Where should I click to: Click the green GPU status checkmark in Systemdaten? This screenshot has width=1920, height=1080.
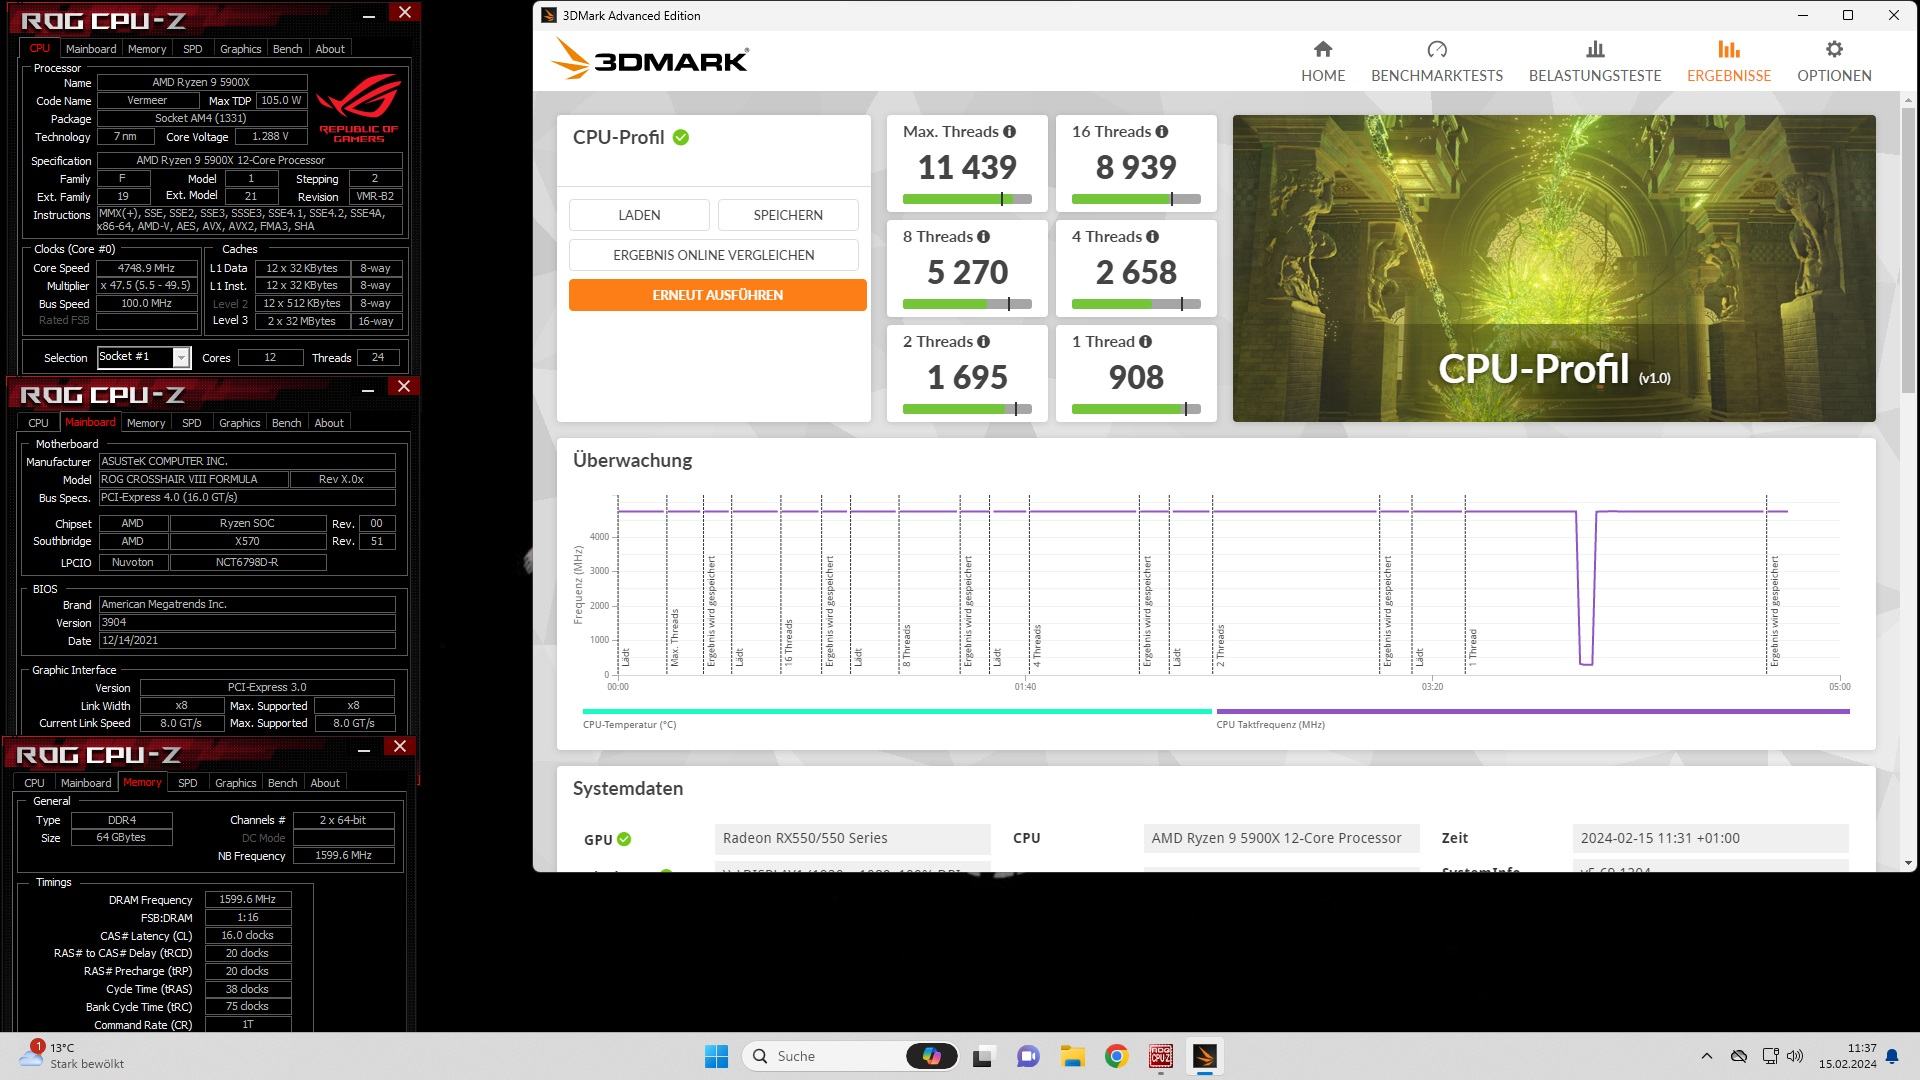pos(624,839)
